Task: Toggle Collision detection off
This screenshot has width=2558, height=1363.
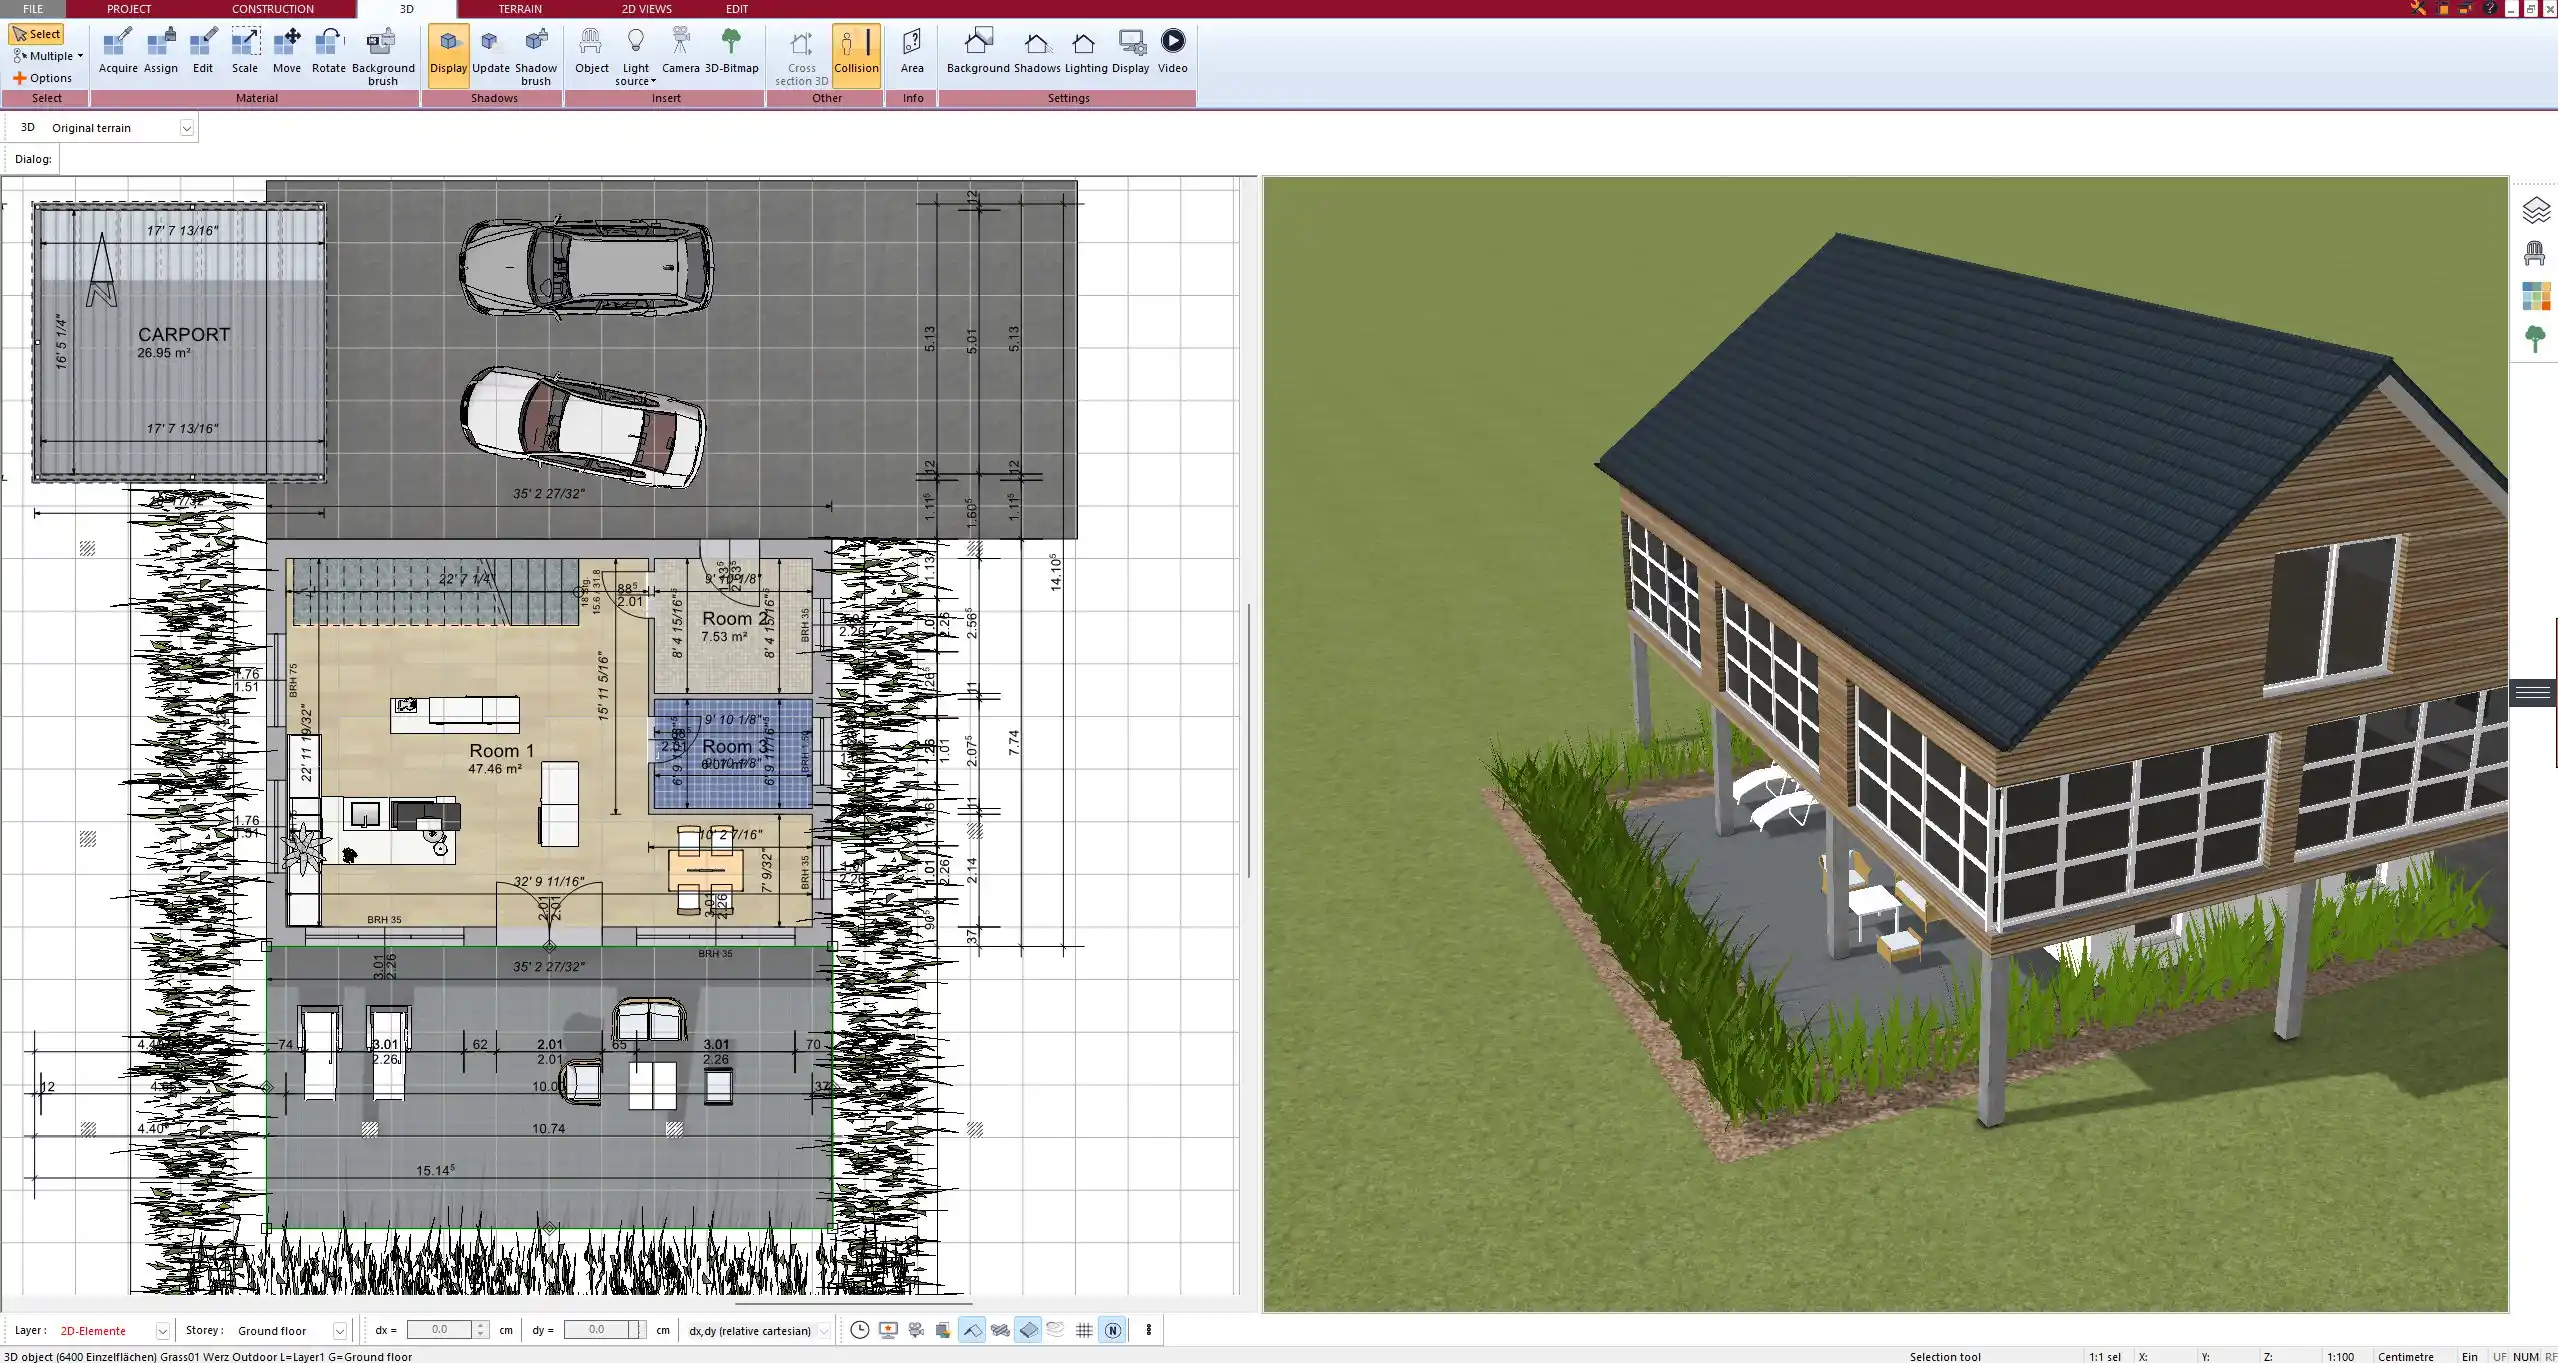Action: 856,50
